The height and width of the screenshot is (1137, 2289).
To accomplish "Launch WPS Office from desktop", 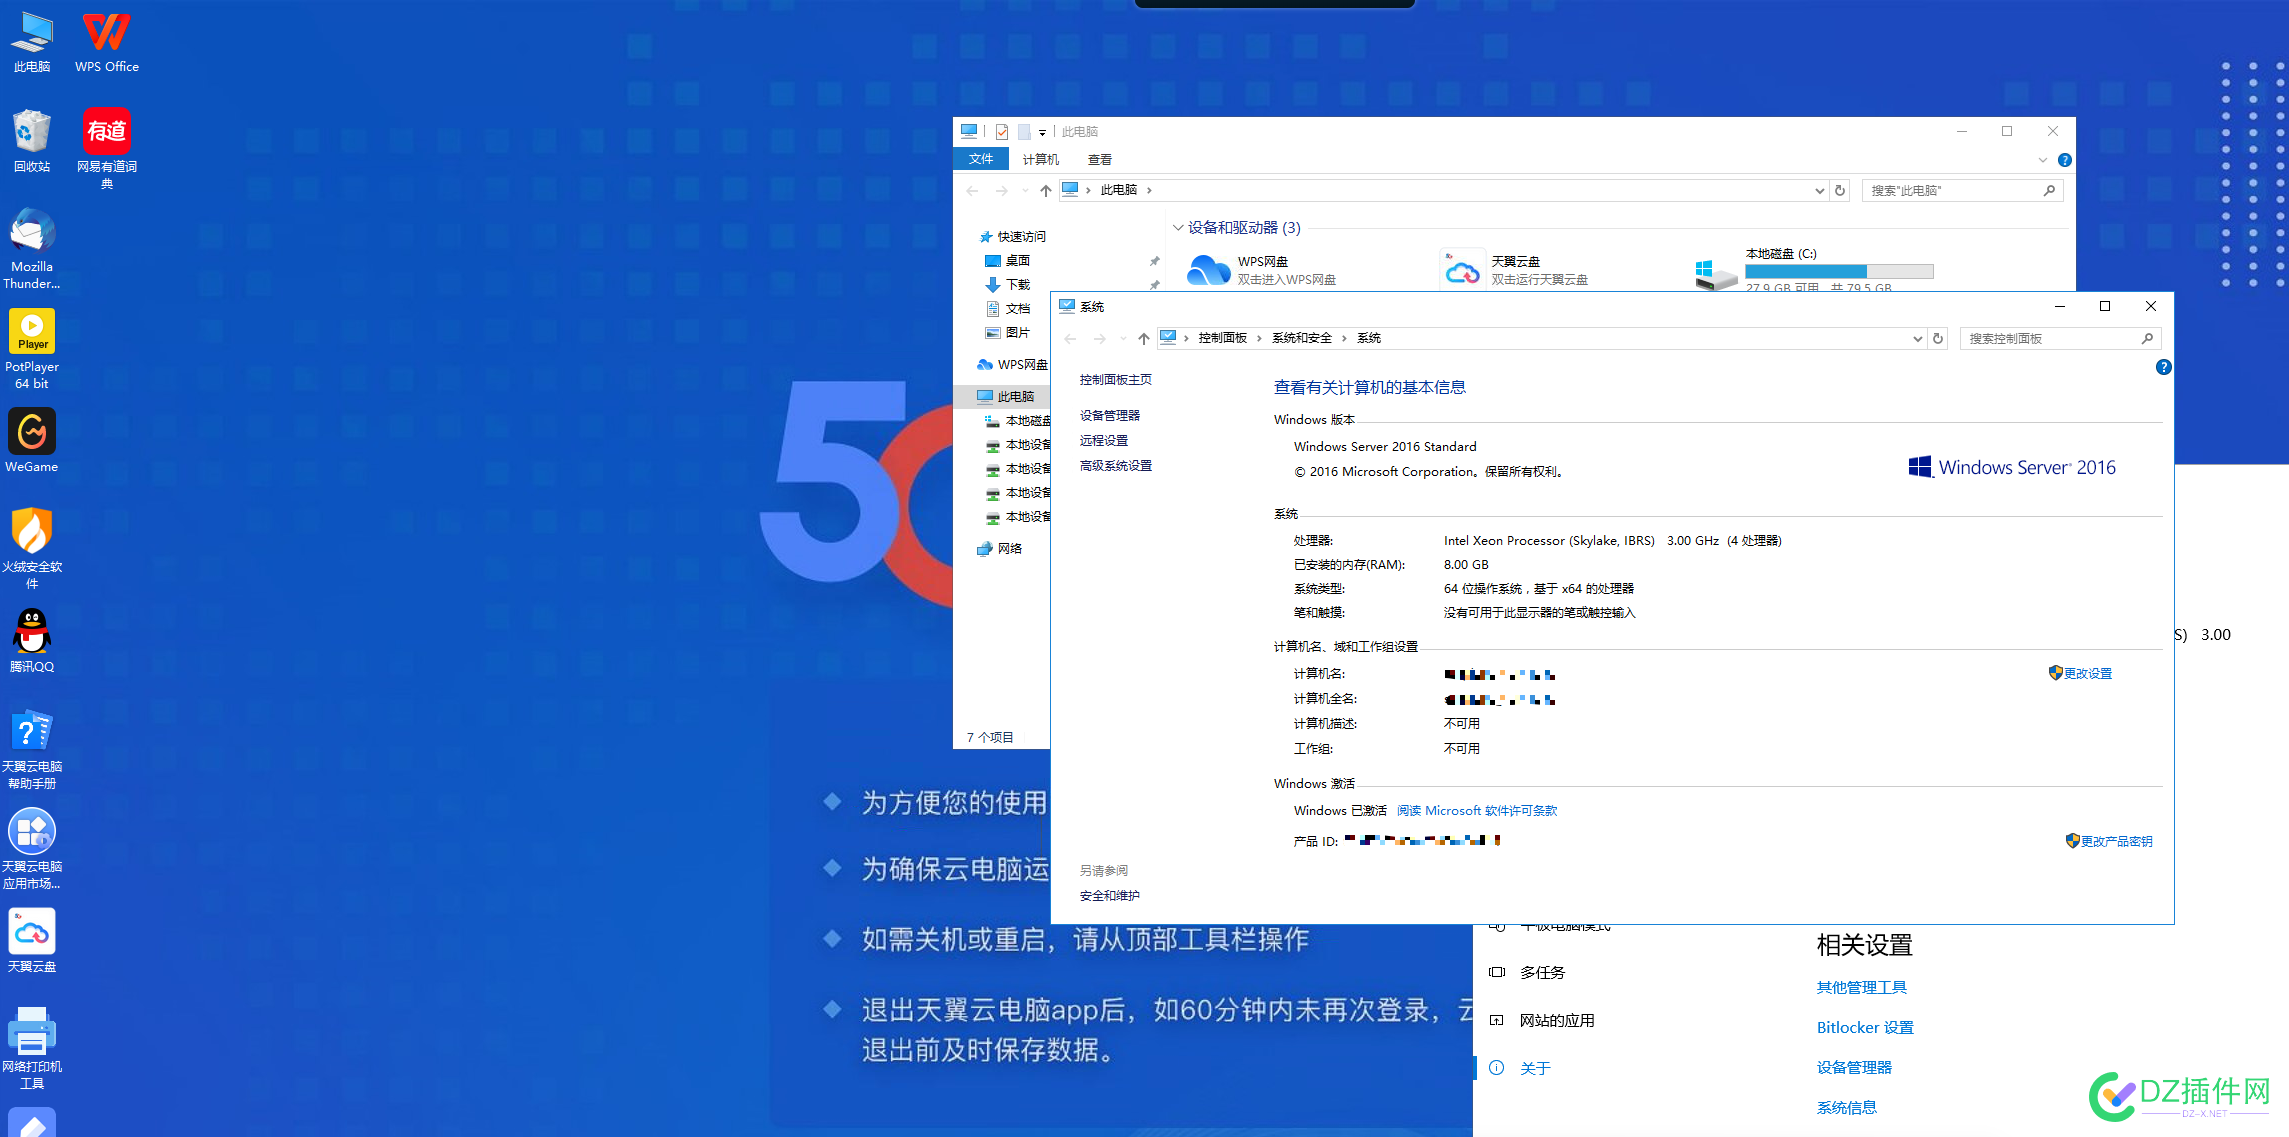I will pyautogui.click(x=107, y=42).
